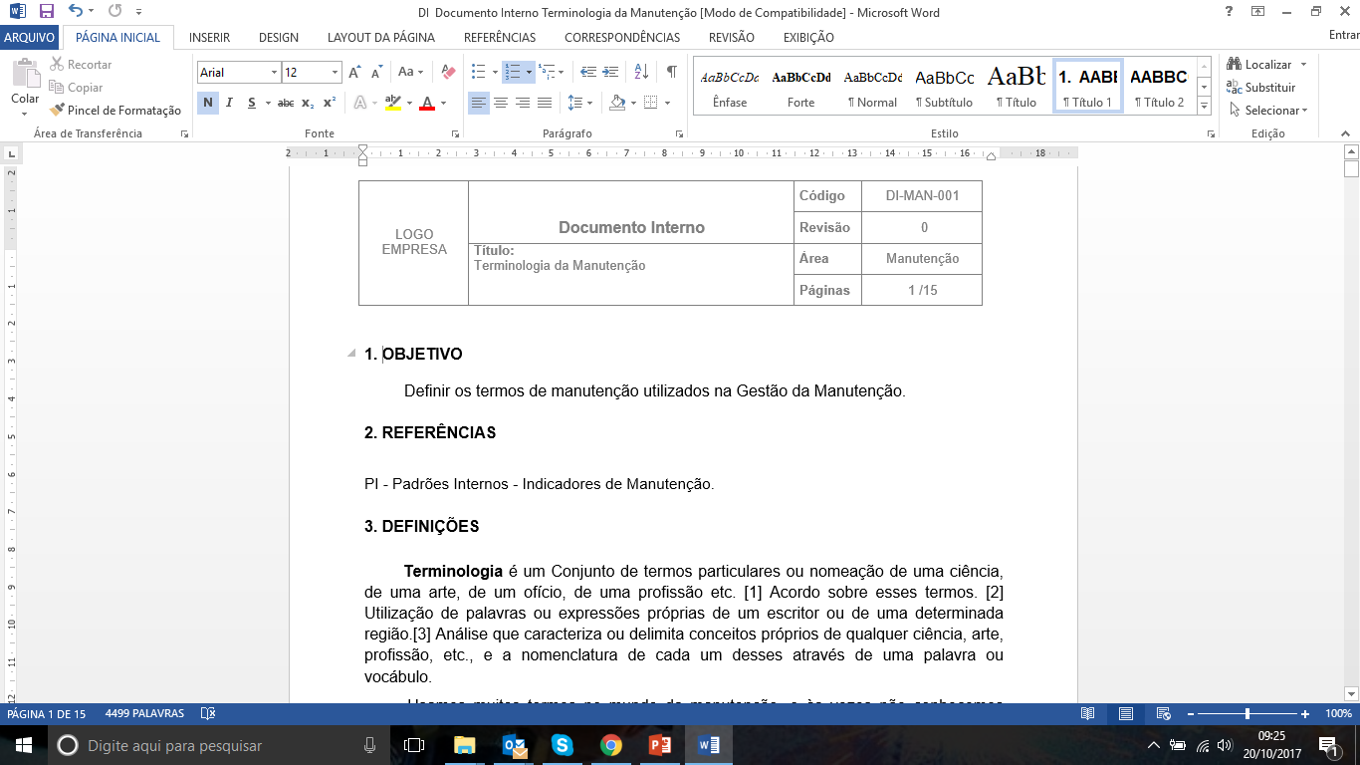
Task: Open proofing errors icon in status bar
Action: click(x=208, y=714)
